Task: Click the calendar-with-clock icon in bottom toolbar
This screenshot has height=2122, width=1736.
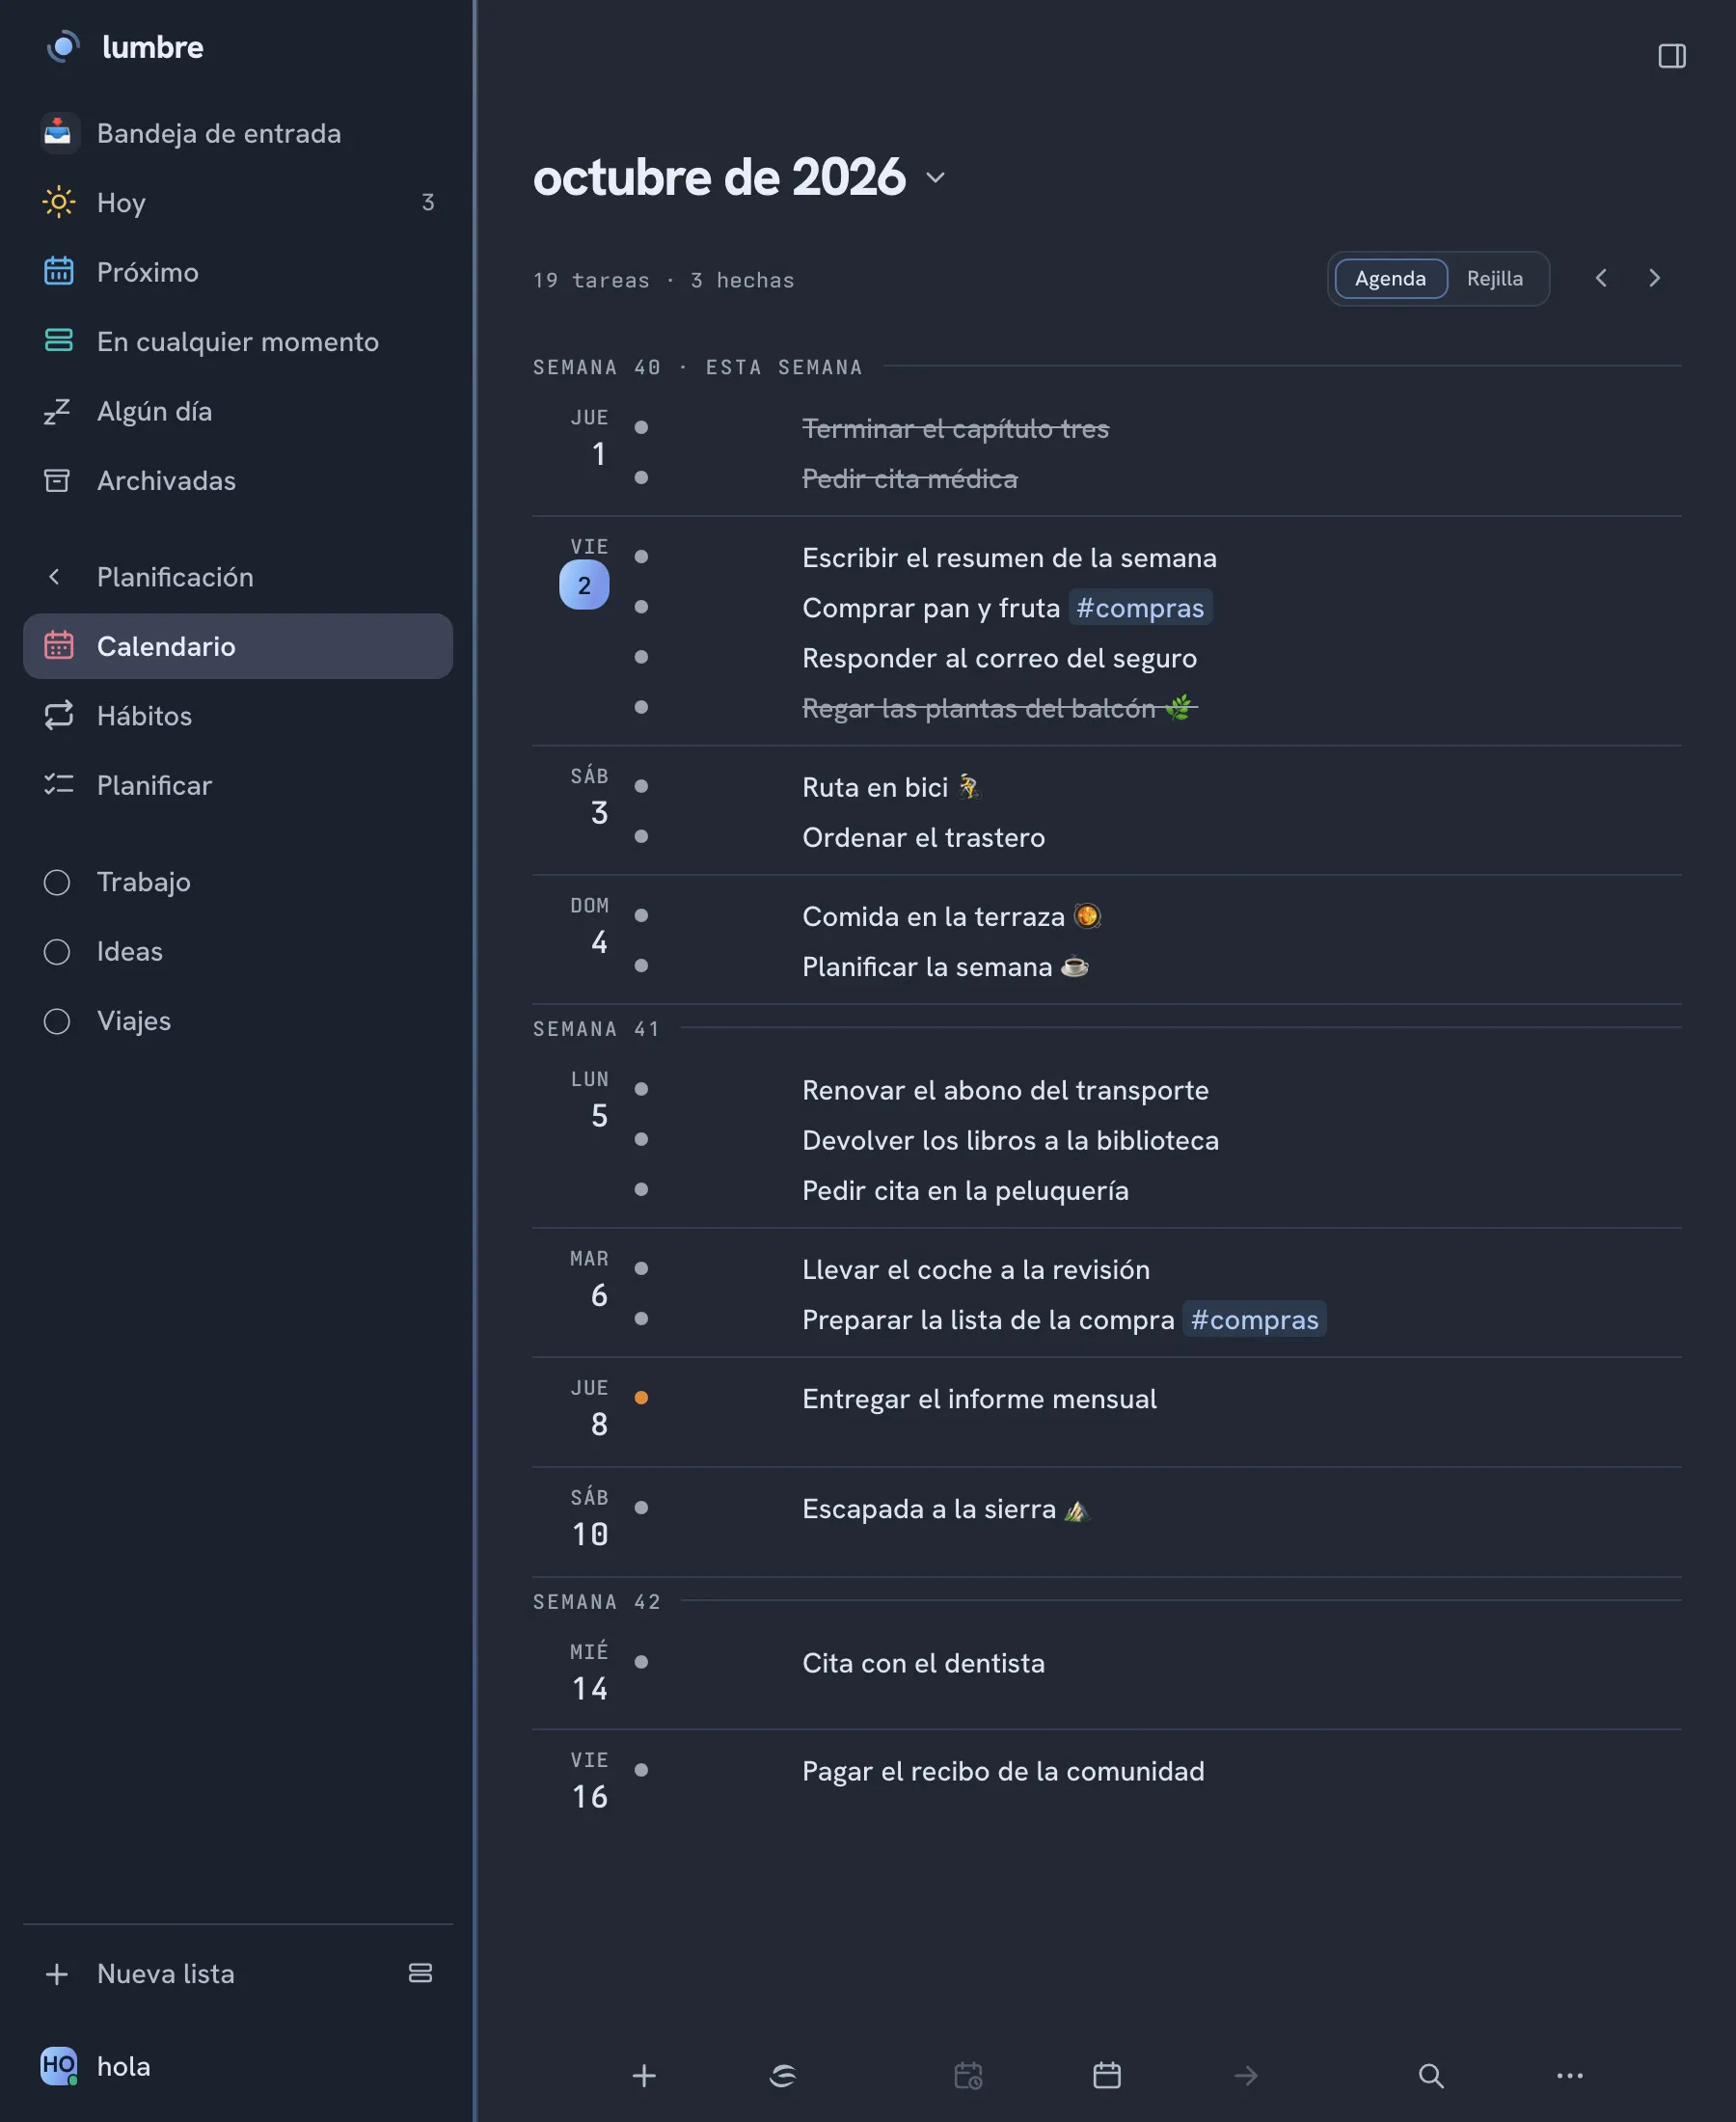Action: pos(968,2075)
